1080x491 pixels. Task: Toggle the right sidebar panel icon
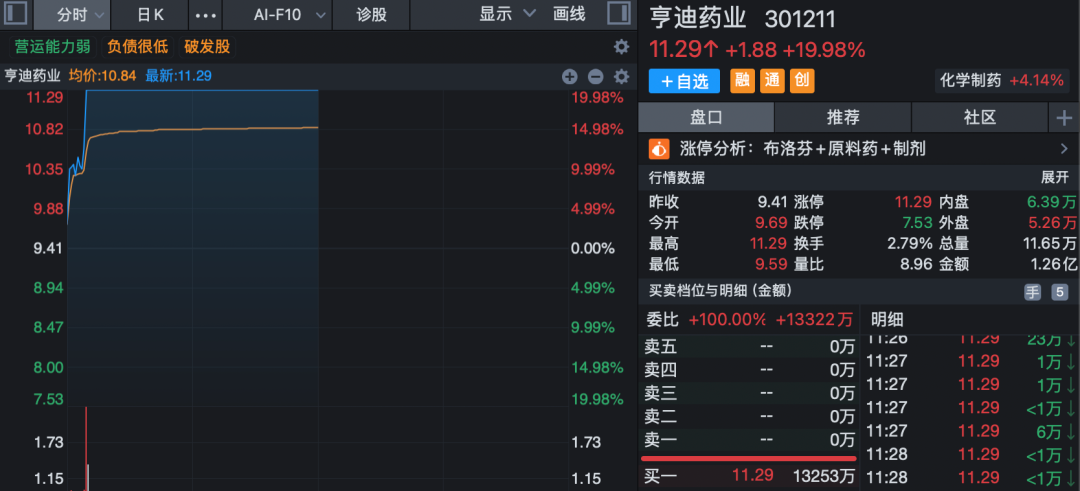click(619, 14)
